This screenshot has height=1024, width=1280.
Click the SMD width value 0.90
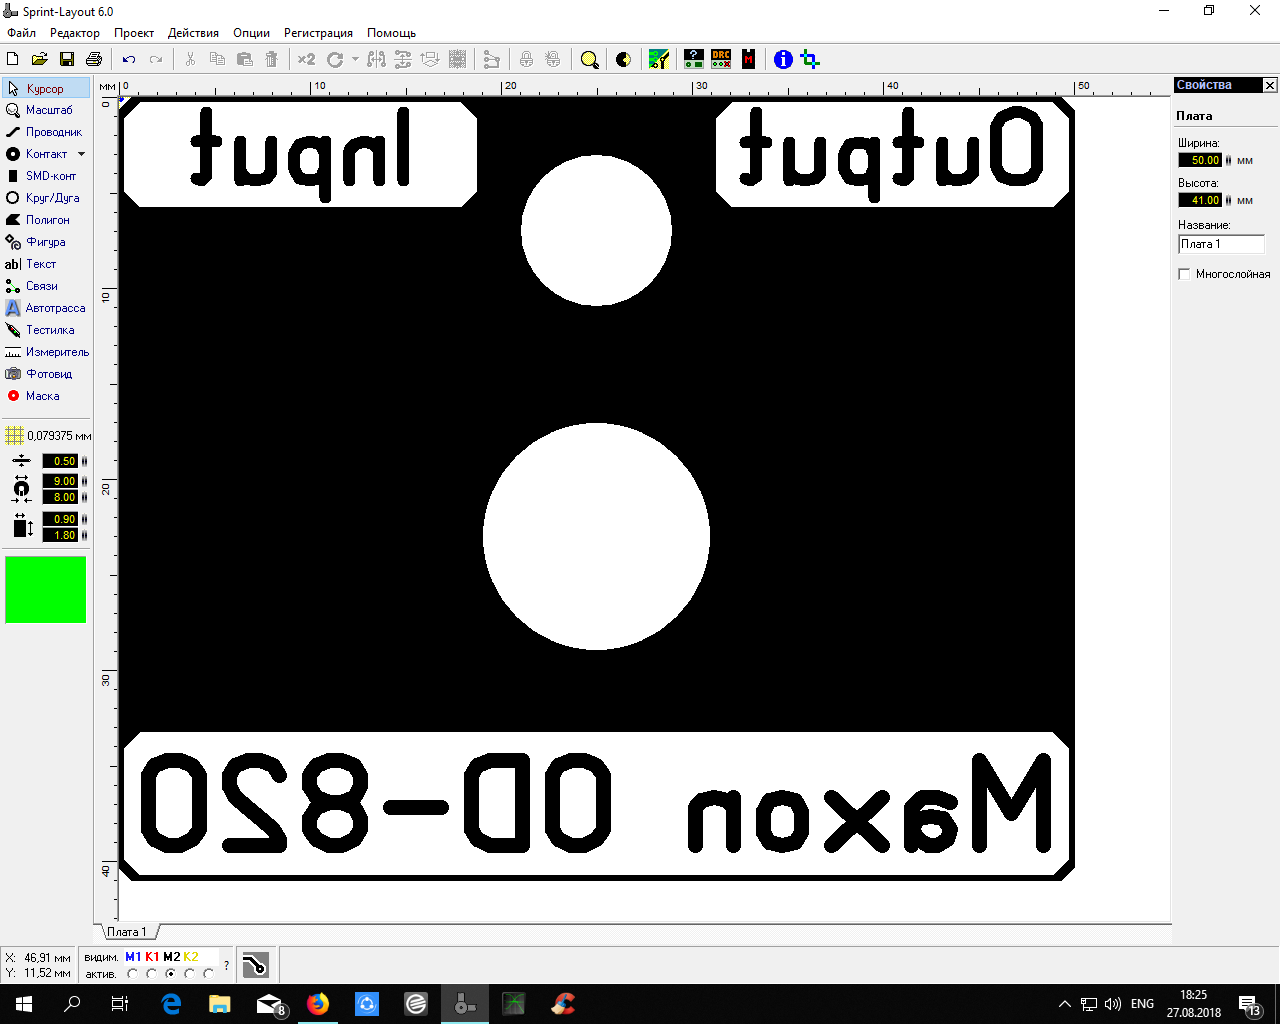pos(60,519)
